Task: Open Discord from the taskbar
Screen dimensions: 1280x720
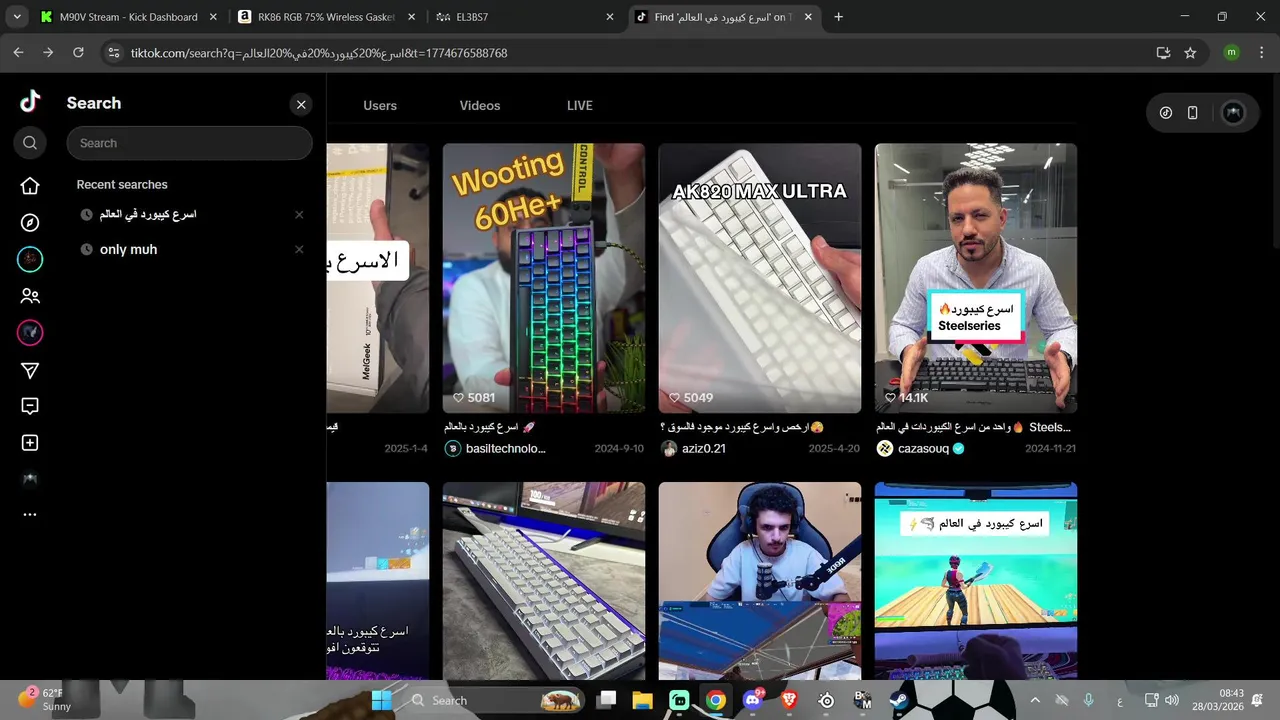Action: point(752,700)
